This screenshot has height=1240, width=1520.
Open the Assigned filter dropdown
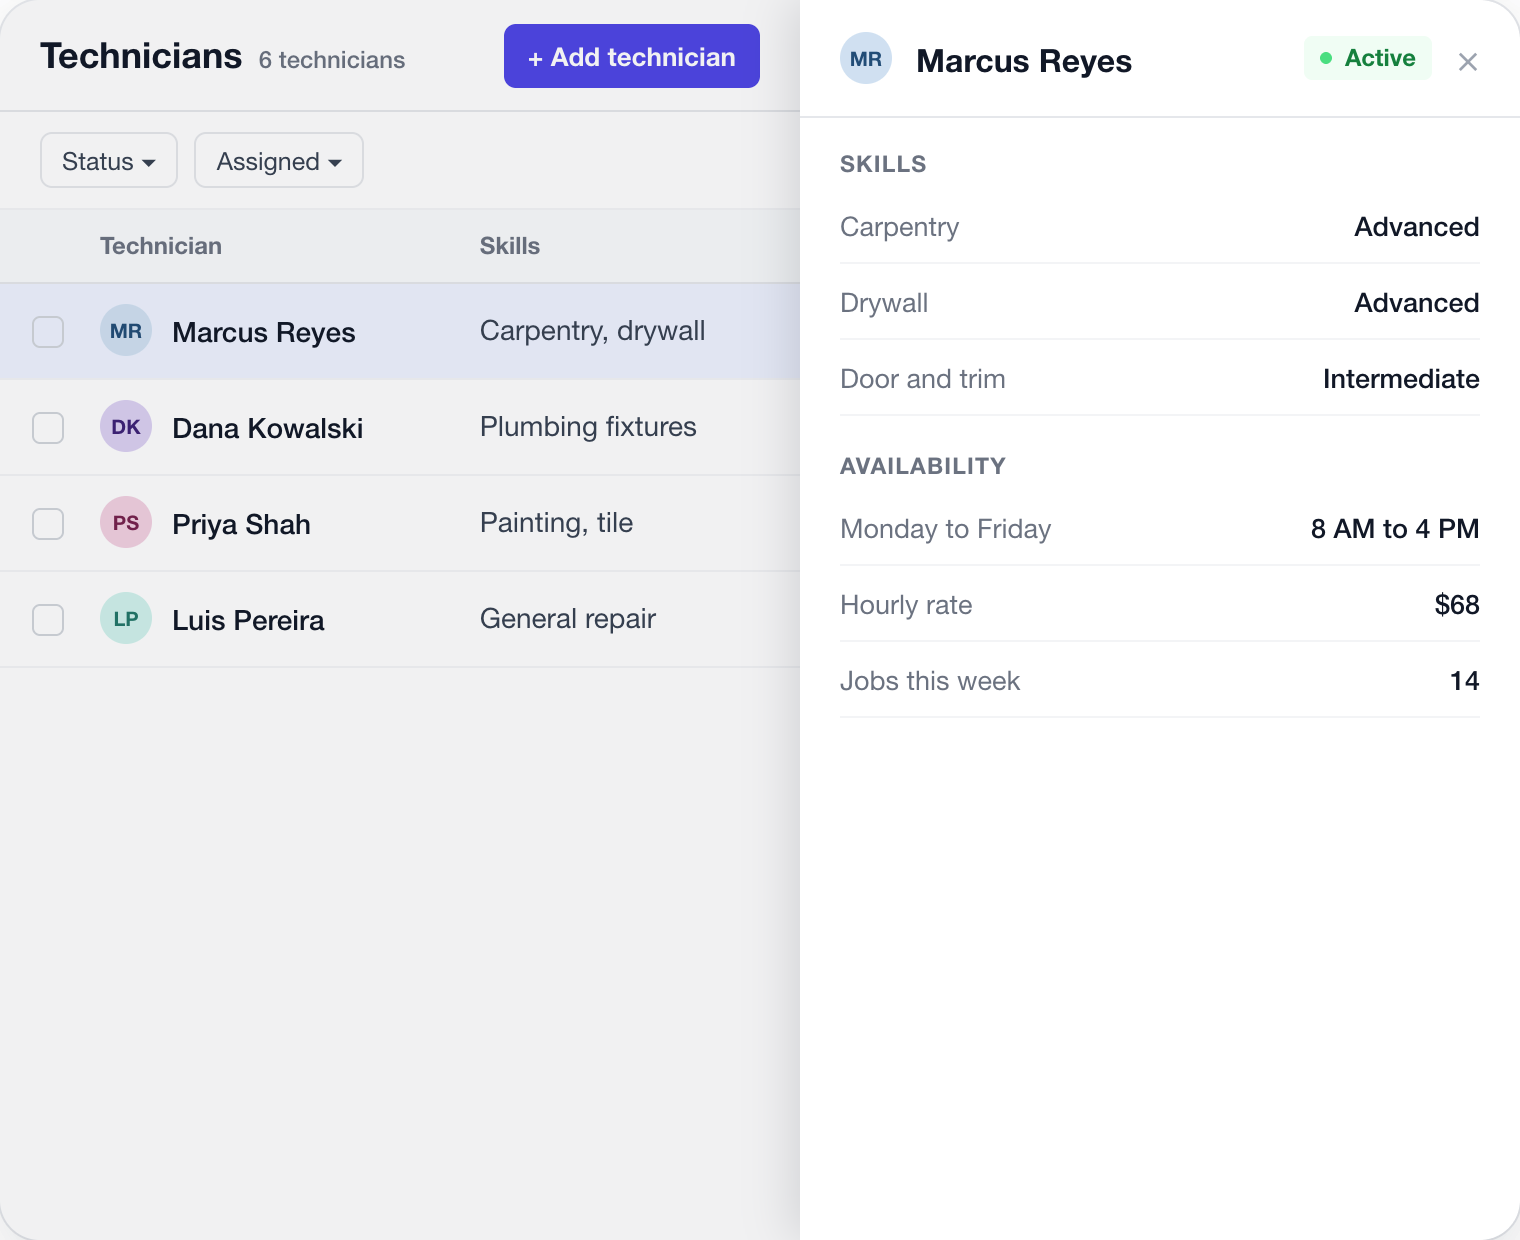(279, 160)
